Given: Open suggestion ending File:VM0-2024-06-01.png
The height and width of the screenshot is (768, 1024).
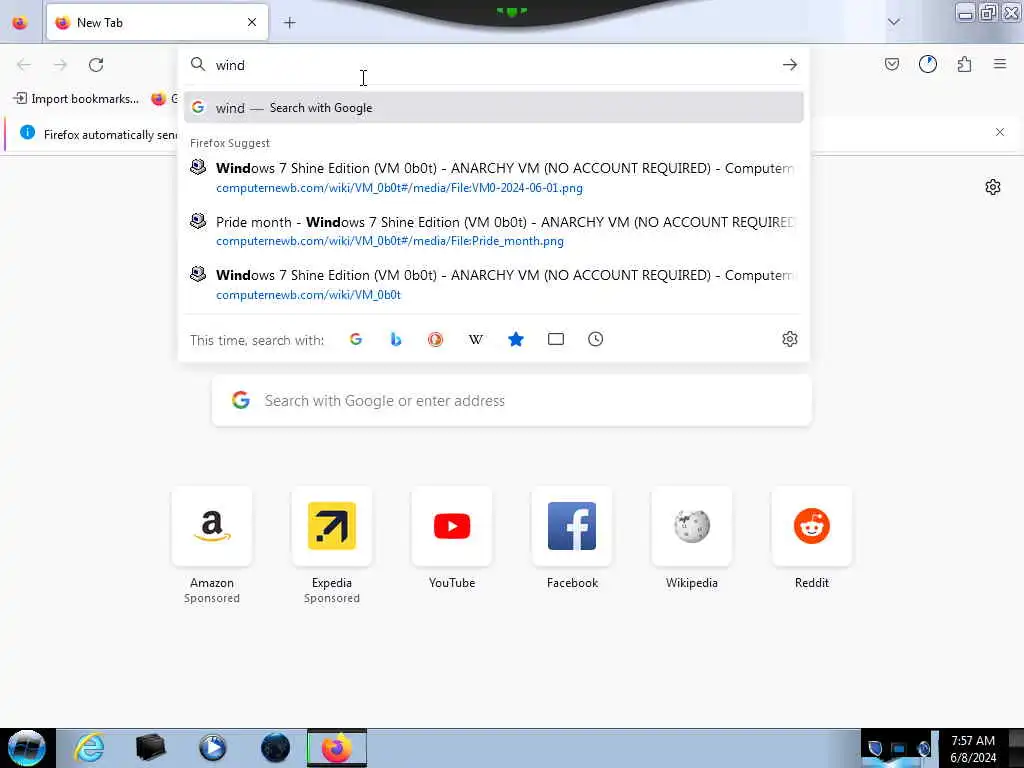Looking at the screenshot, I should click(x=493, y=177).
